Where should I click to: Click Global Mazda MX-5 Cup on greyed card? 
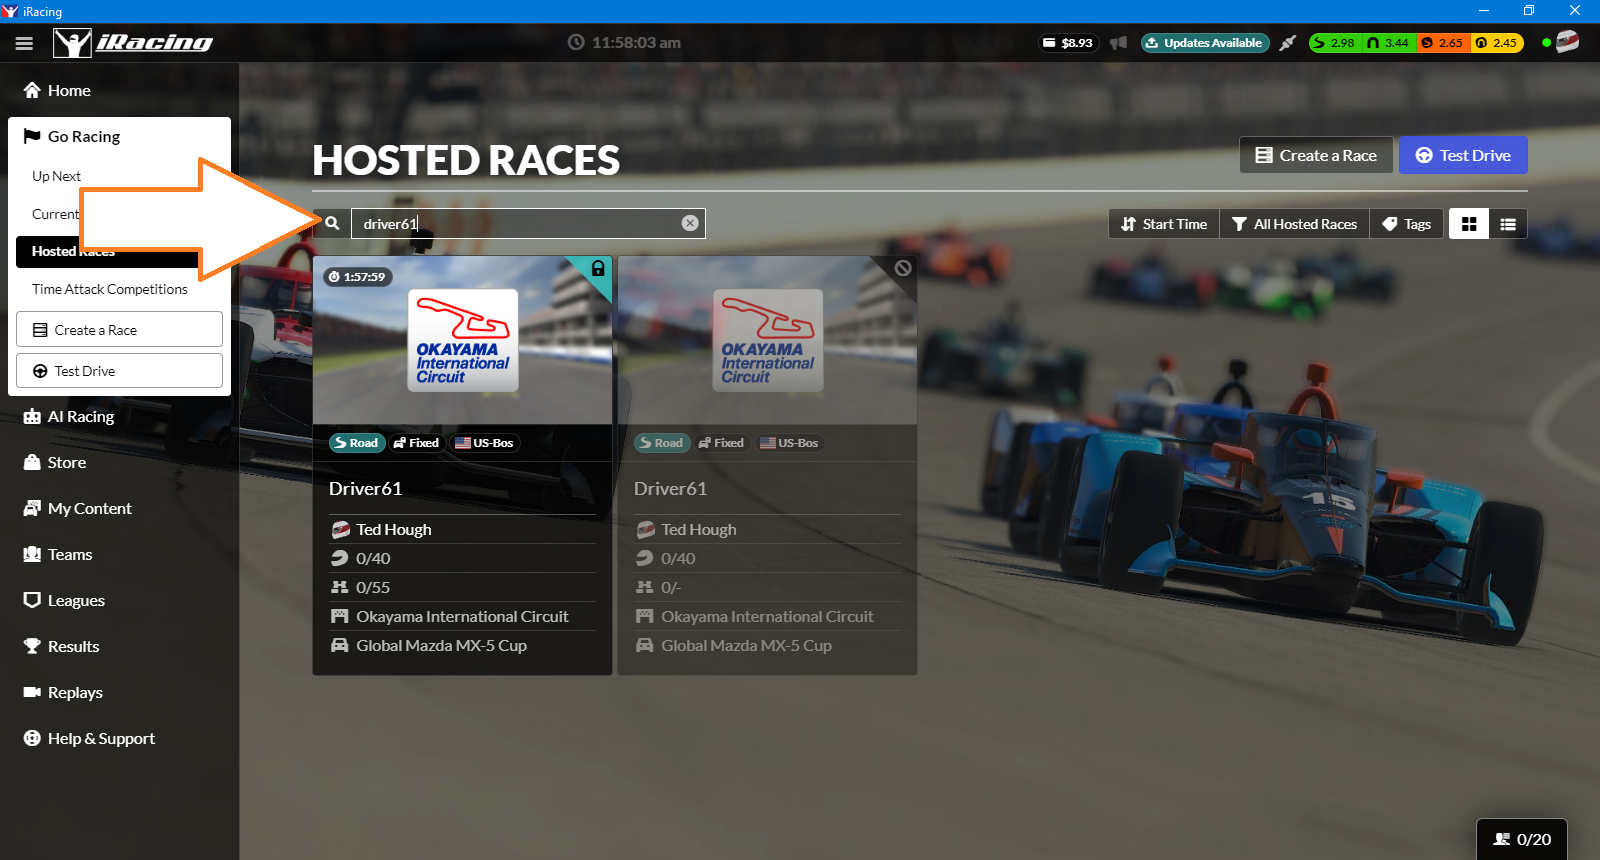point(747,645)
